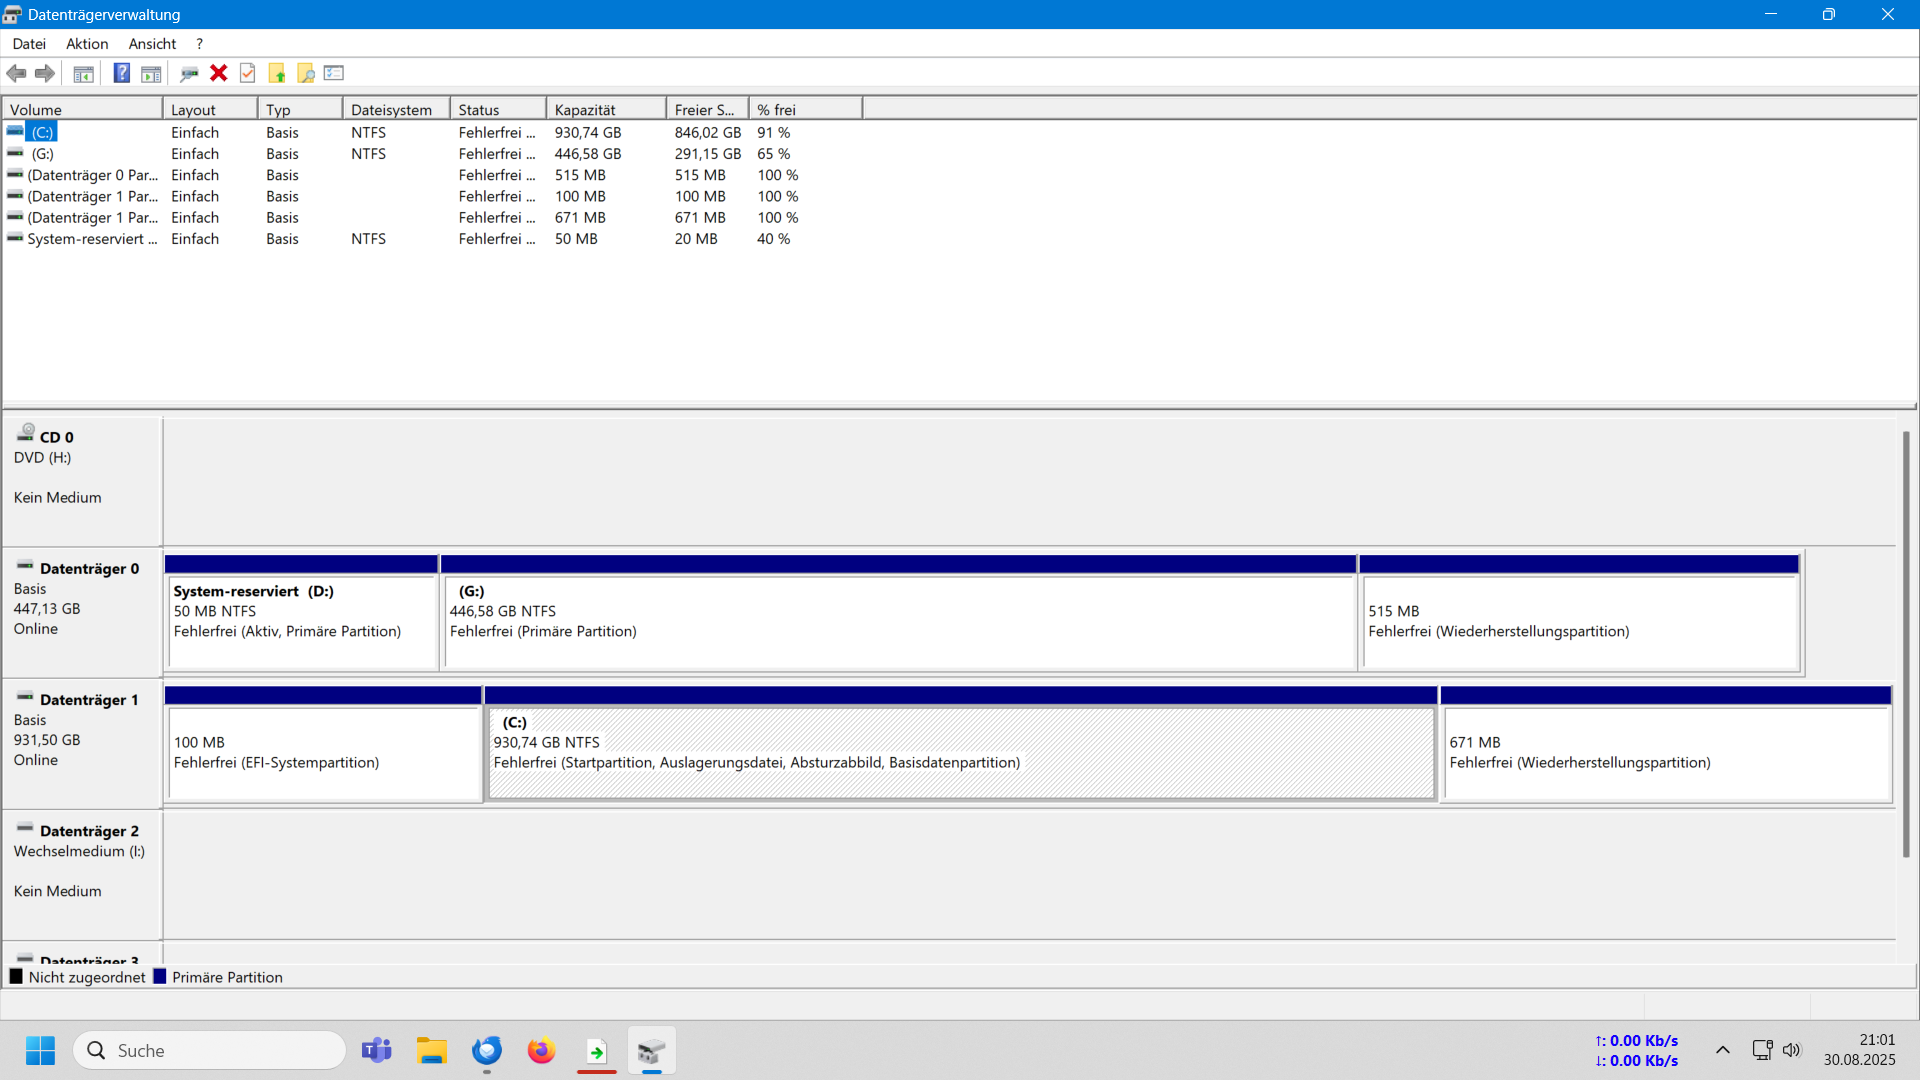Toggle the console tree pane icon
Viewport: 1920px width, 1080px height.
coord(84,73)
